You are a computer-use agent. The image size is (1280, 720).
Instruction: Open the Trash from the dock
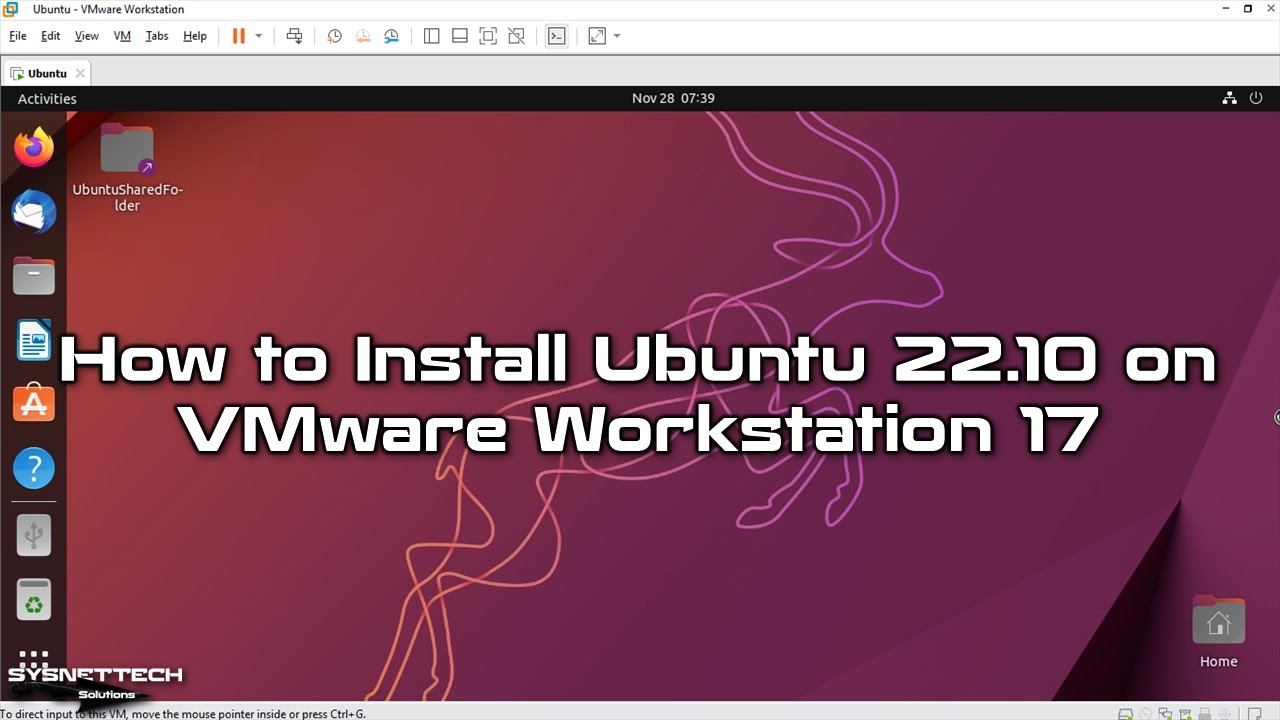click(x=34, y=600)
